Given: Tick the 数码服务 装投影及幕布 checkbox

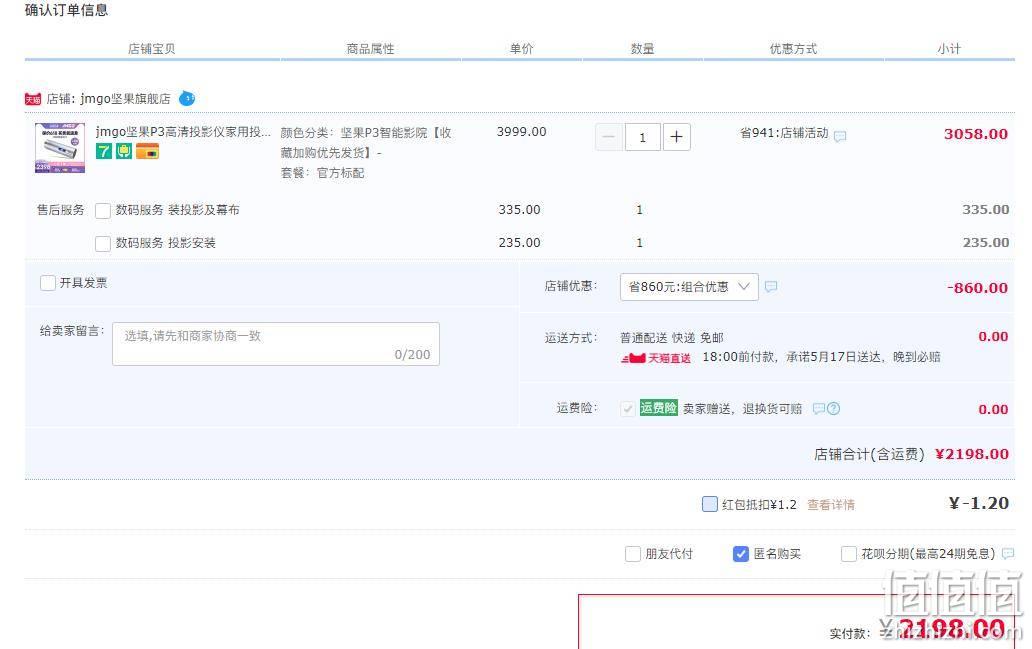Looking at the screenshot, I should pos(103,211).
